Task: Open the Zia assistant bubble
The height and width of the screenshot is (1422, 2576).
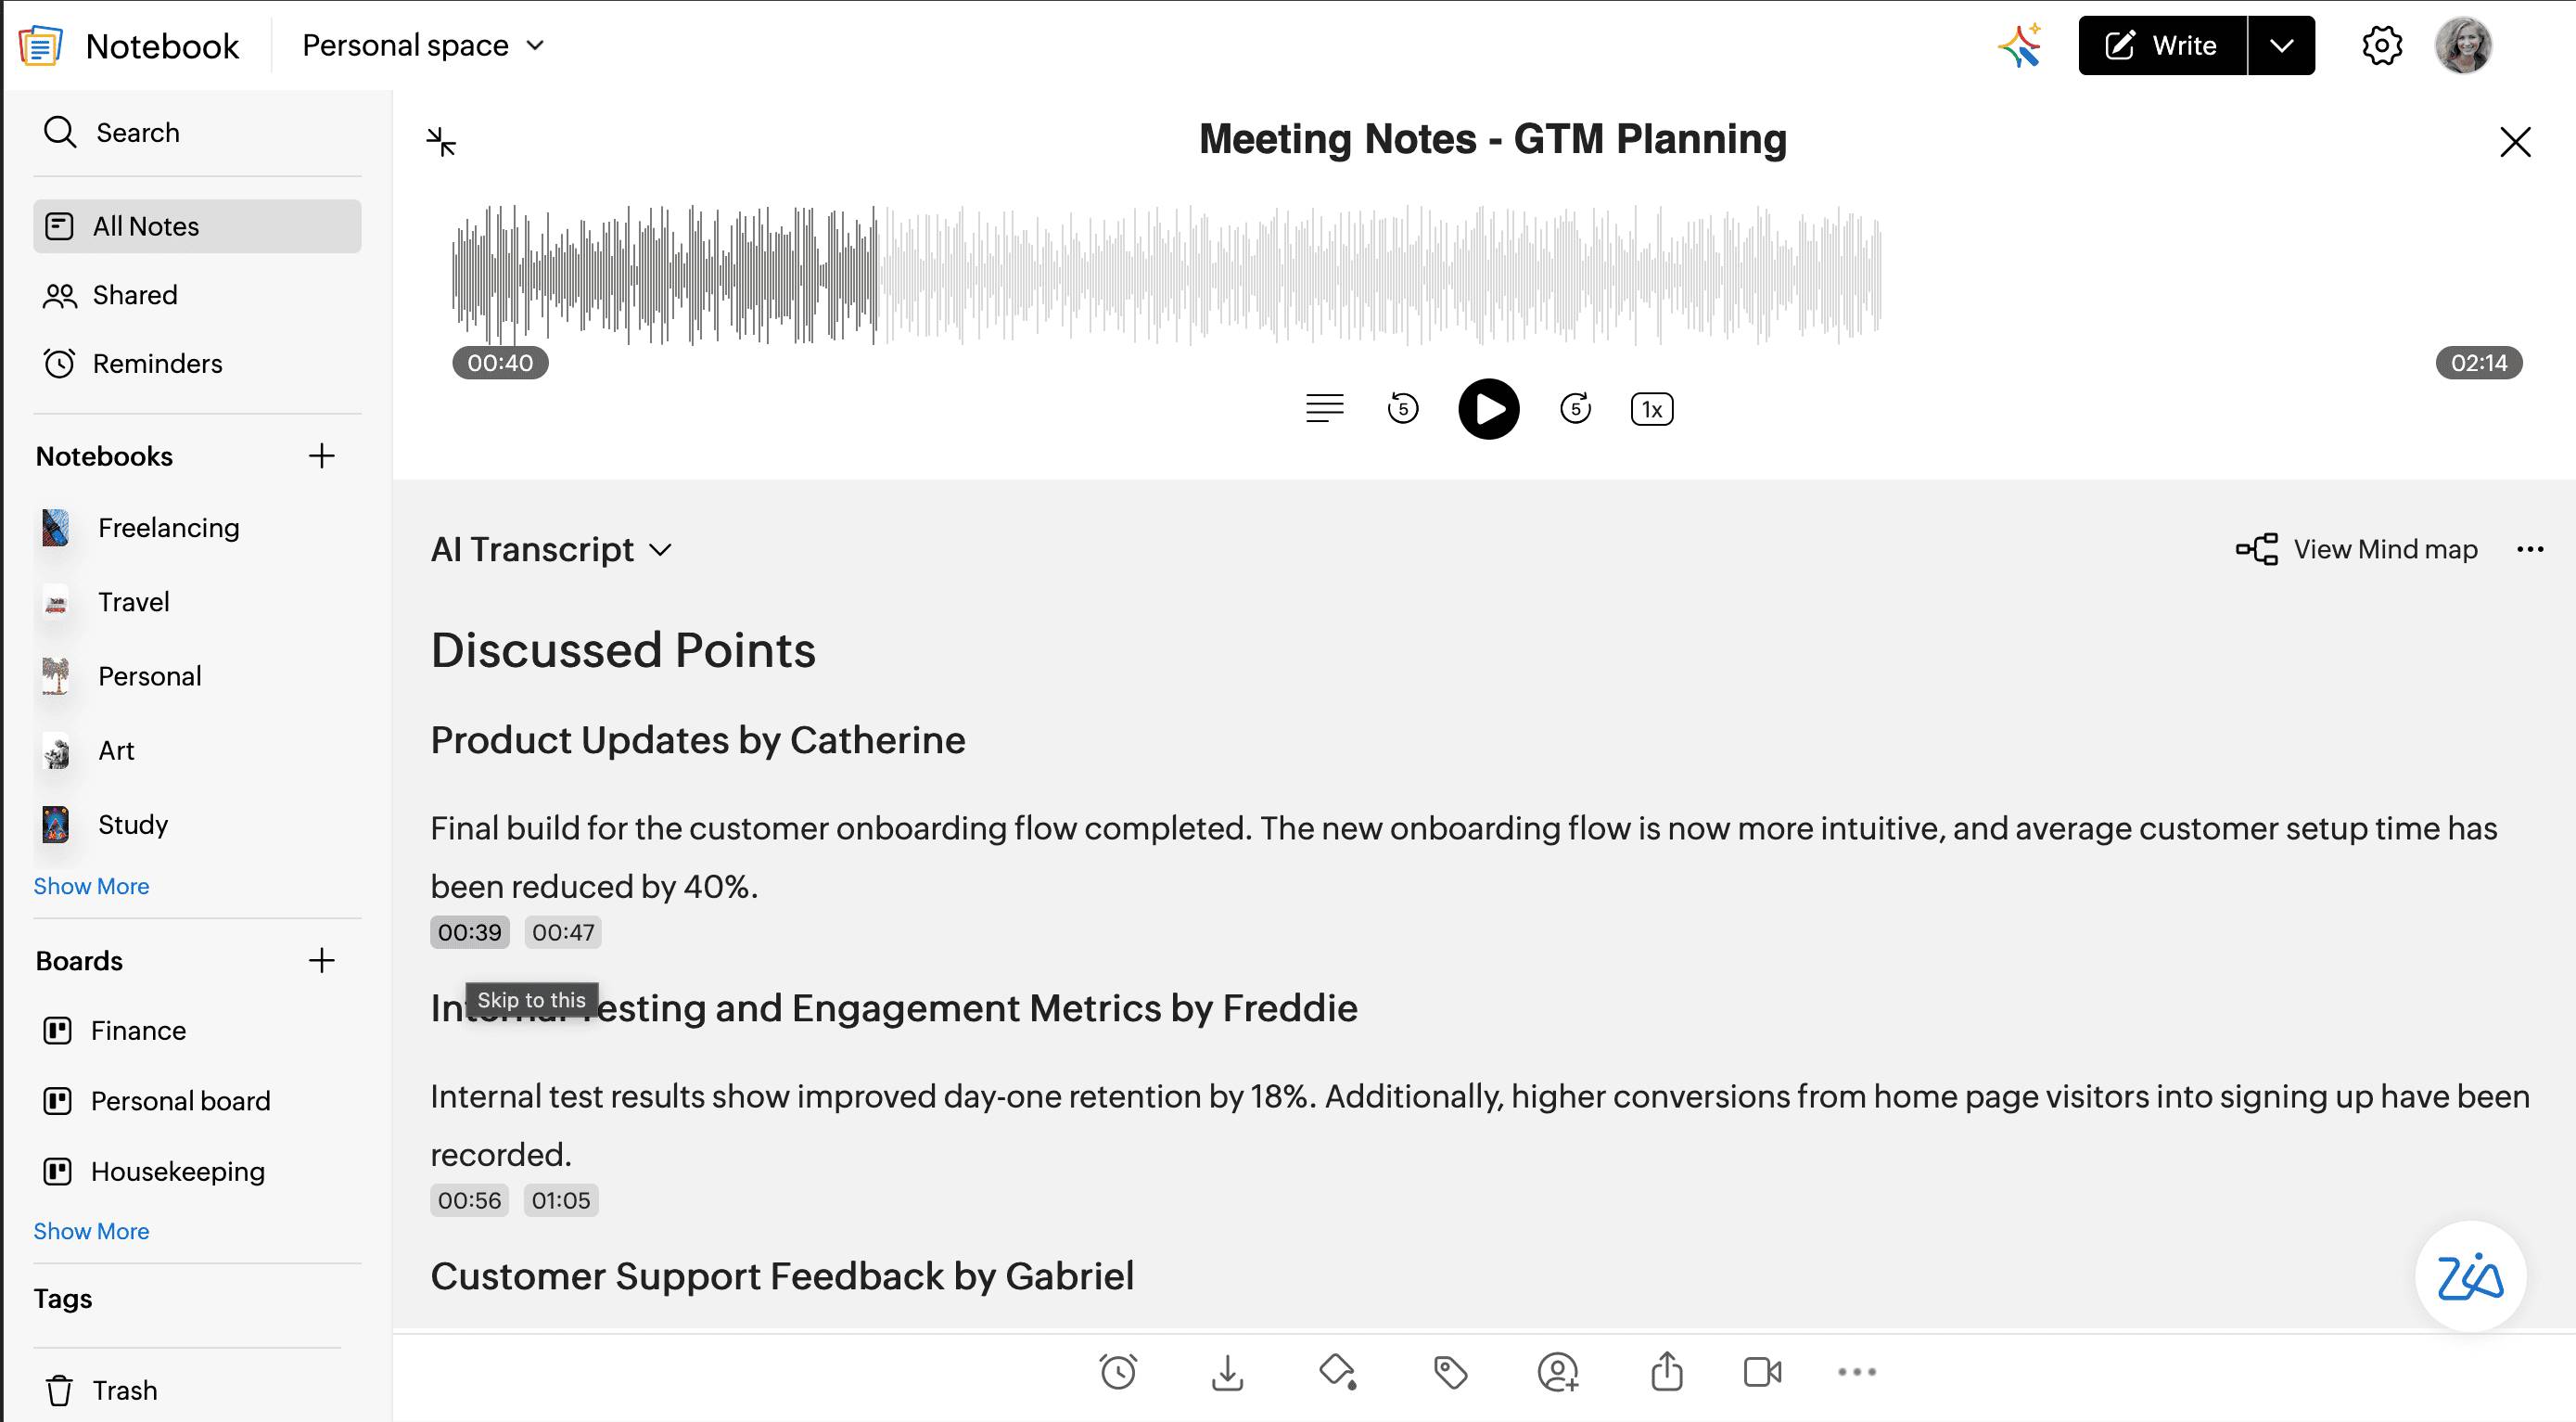Action: tap(2469, 1277)
